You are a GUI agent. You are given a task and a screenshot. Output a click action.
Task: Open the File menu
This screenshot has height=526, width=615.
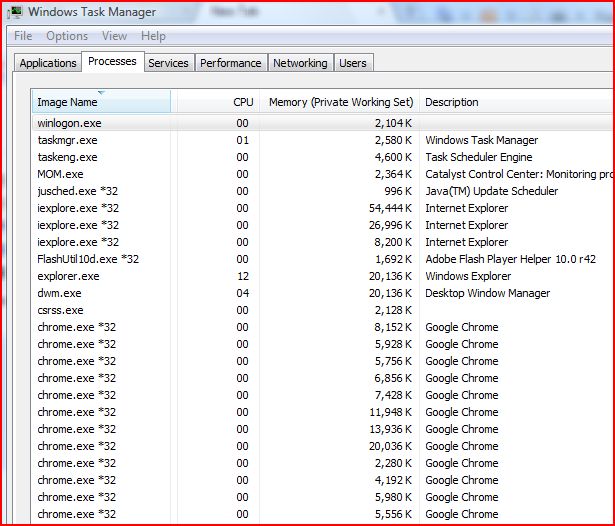[x=23, y=36]
